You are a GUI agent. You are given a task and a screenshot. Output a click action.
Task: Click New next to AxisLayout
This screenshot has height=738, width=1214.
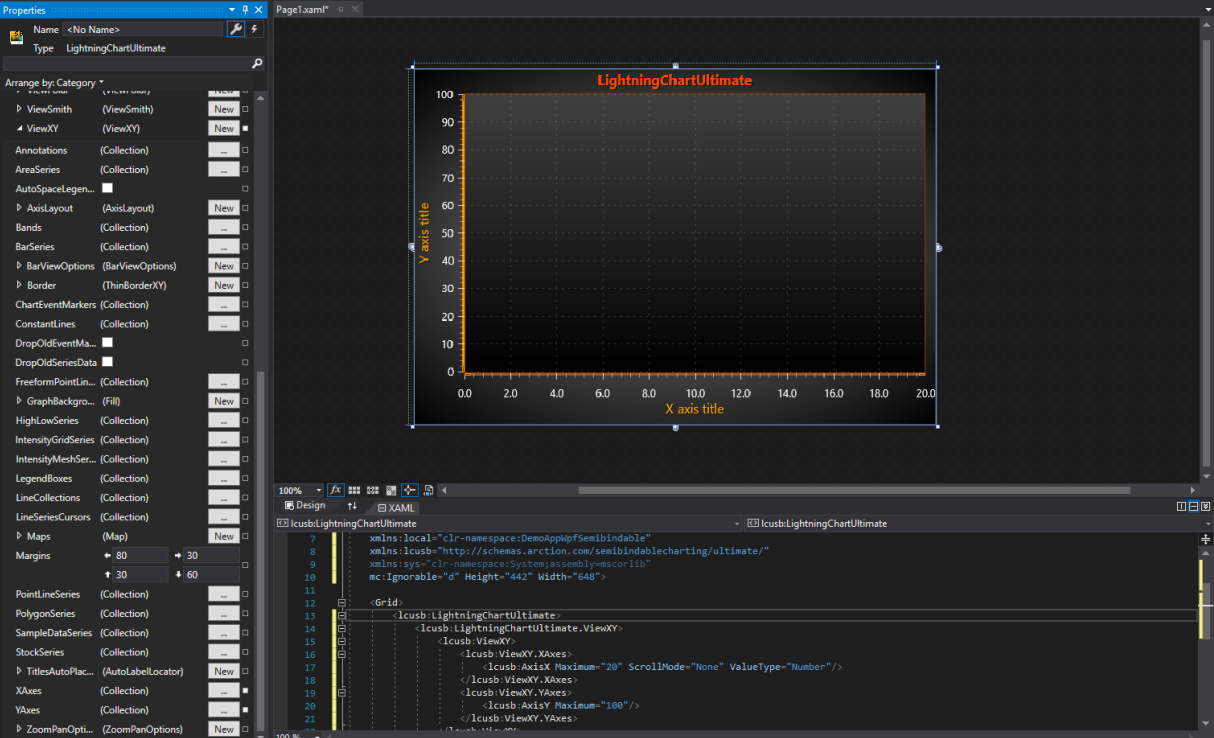[223, 208]
